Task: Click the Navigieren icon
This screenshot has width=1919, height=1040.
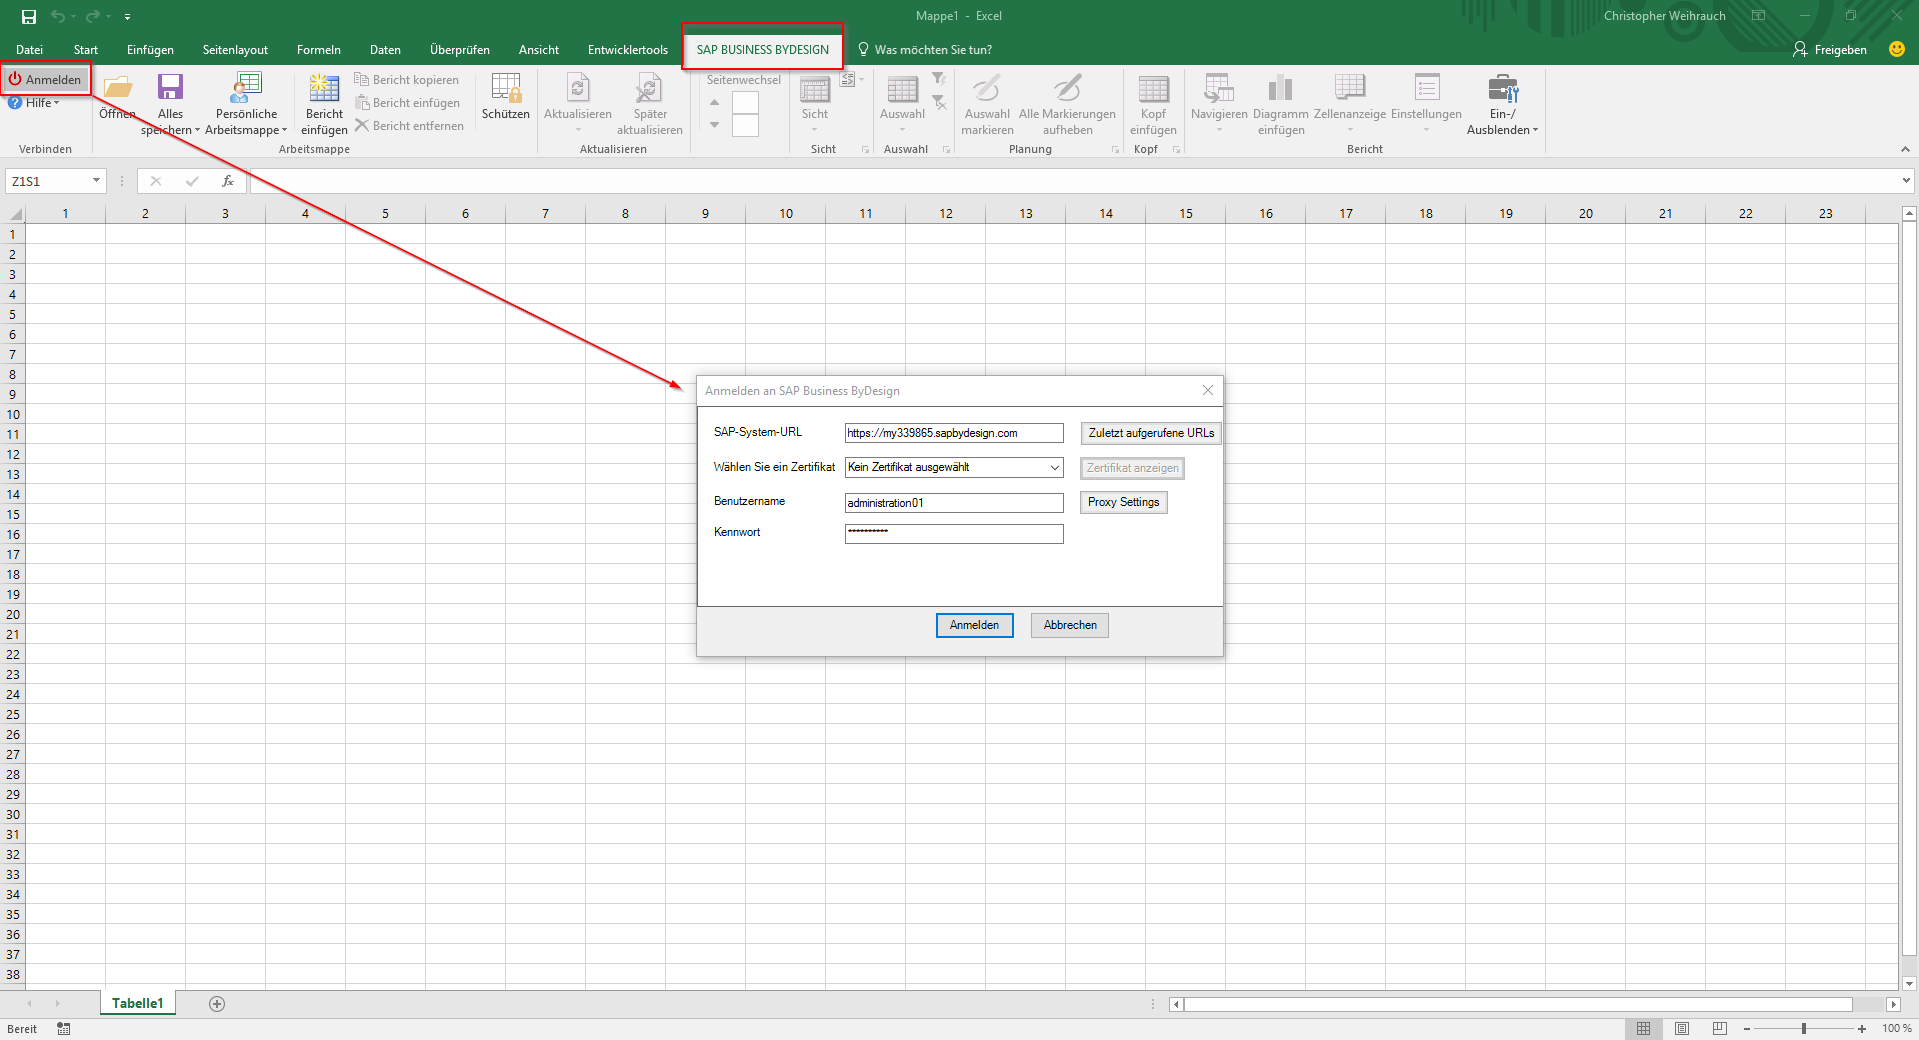Action: coord(1219,88)
